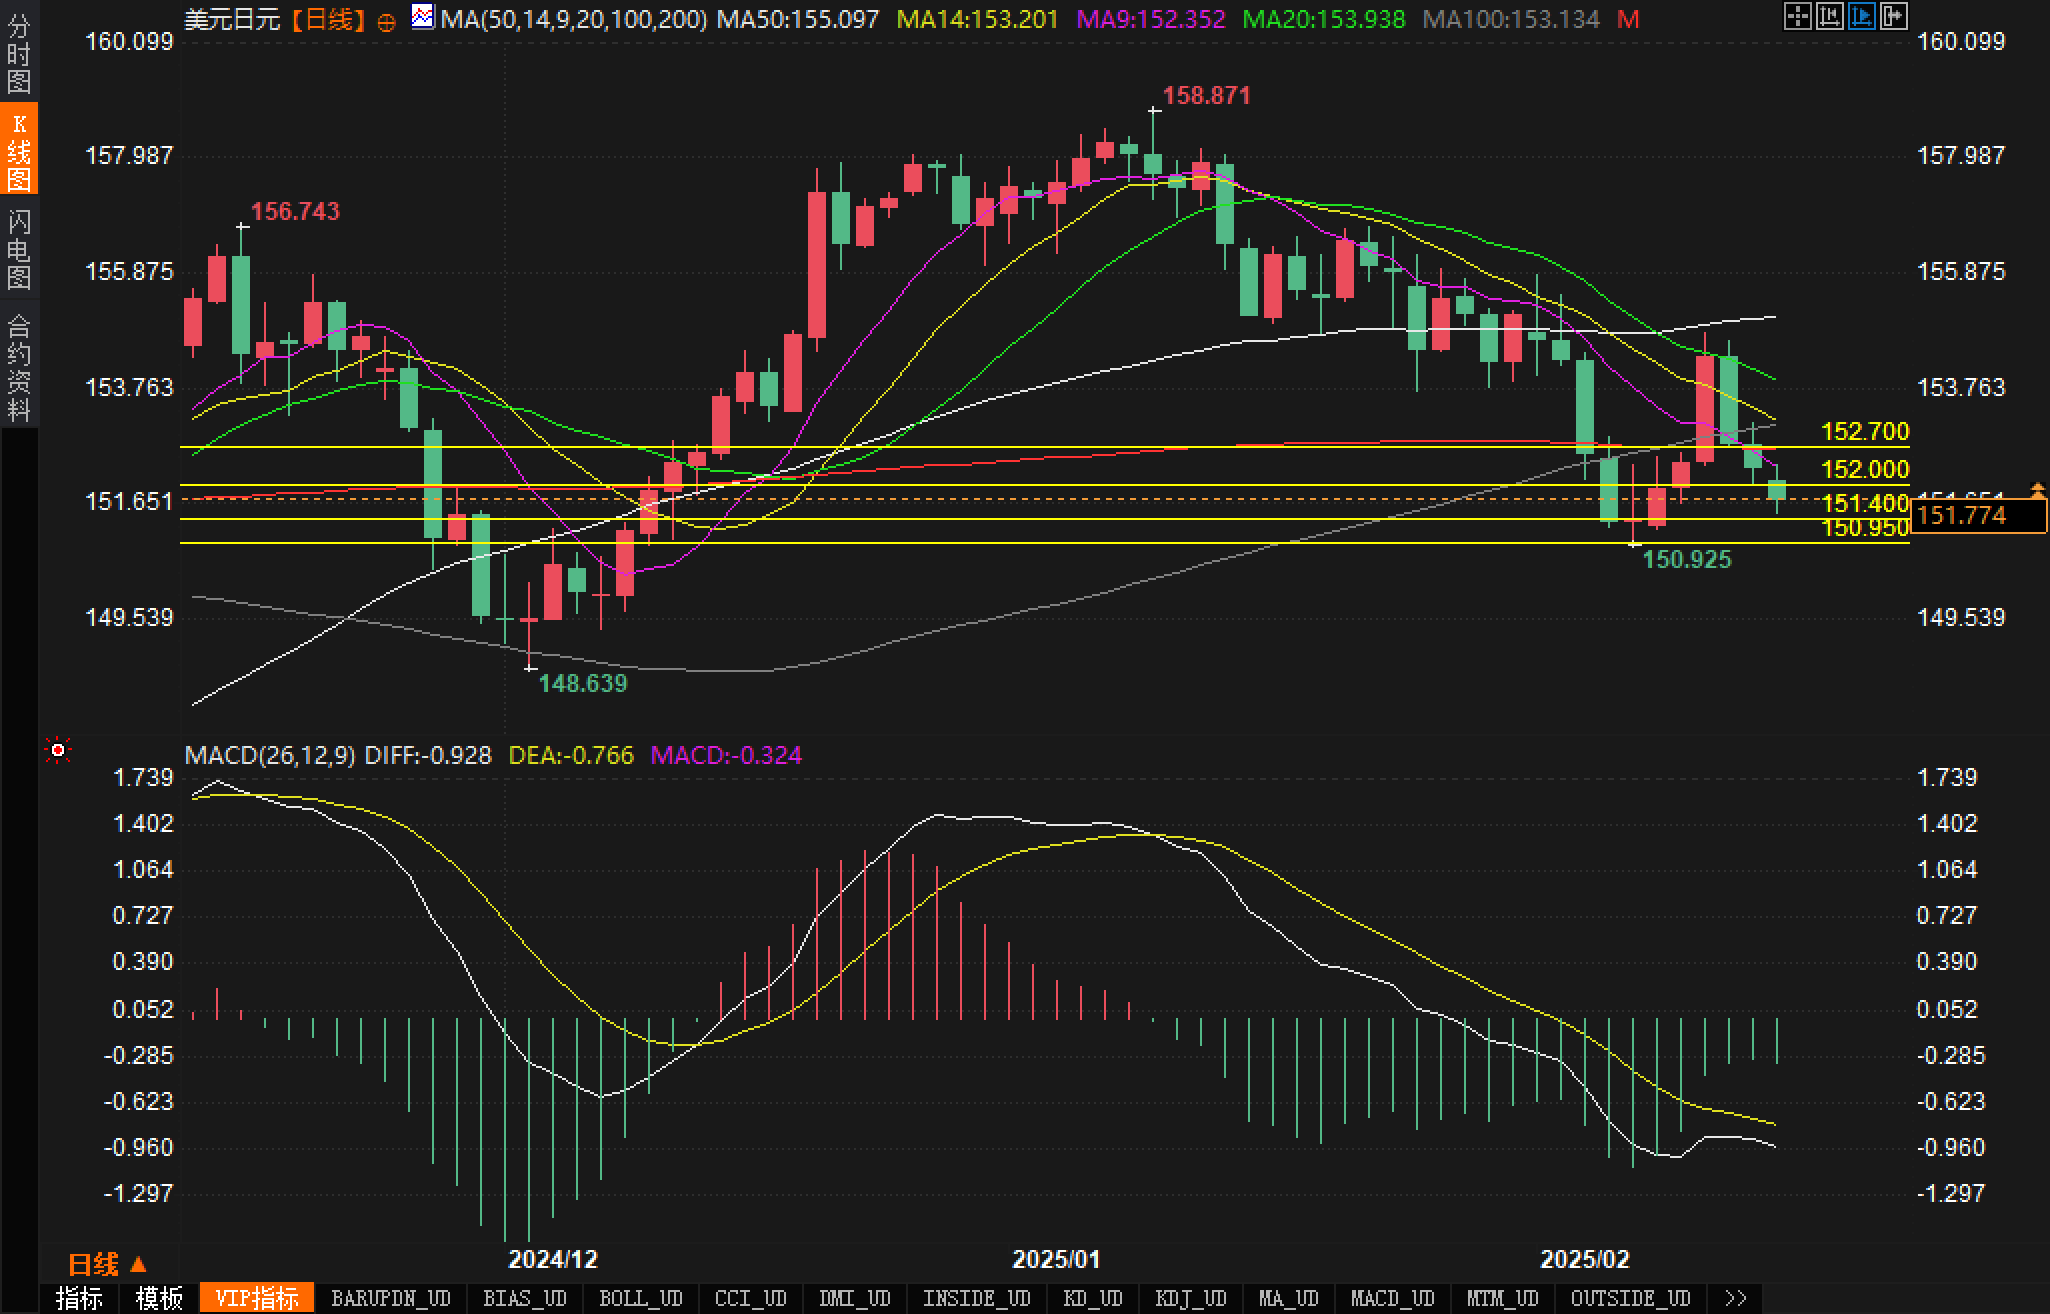Click the MA100:153.134 value
2050x1314 pixels.
[1511, 19]
